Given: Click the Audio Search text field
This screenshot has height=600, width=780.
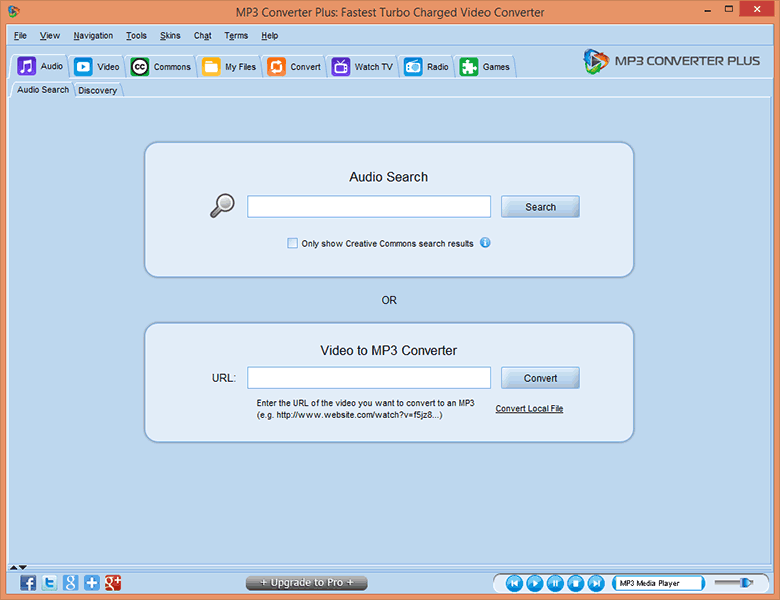Looking at the screenshot, I should pyautogui.click(x=369, y=206).
